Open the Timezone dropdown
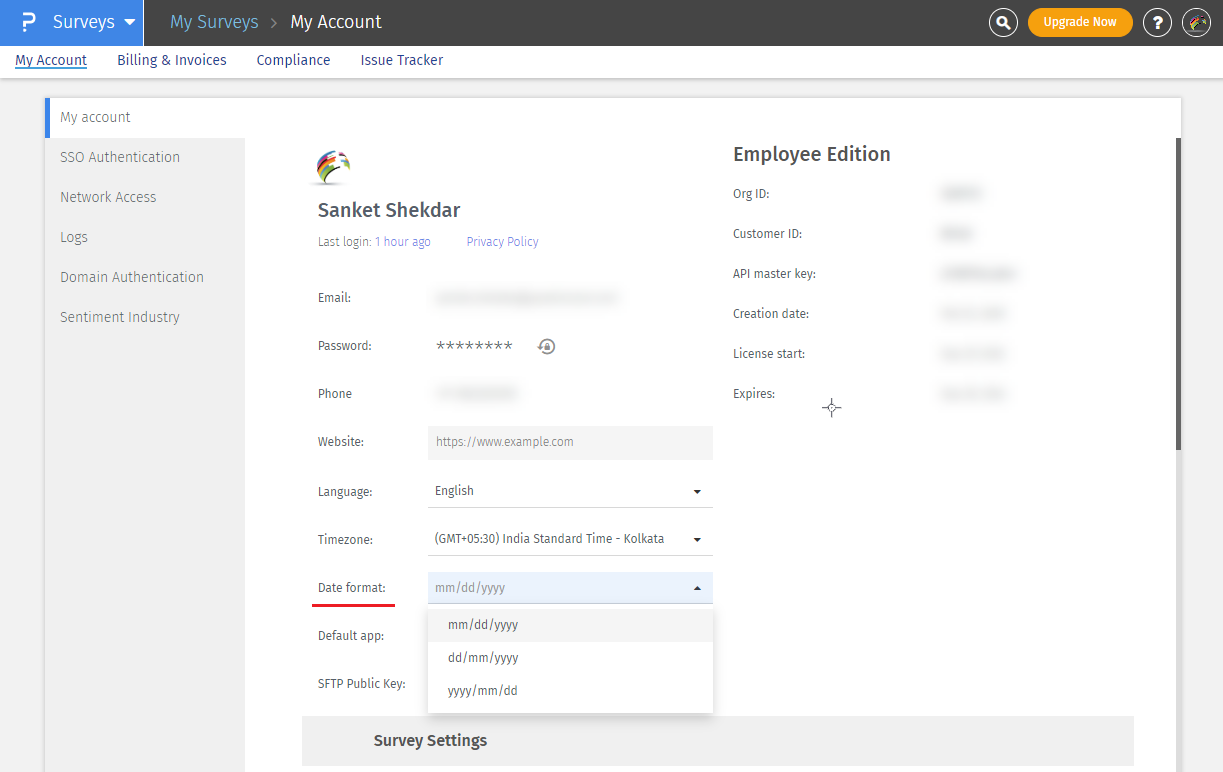 569,539
